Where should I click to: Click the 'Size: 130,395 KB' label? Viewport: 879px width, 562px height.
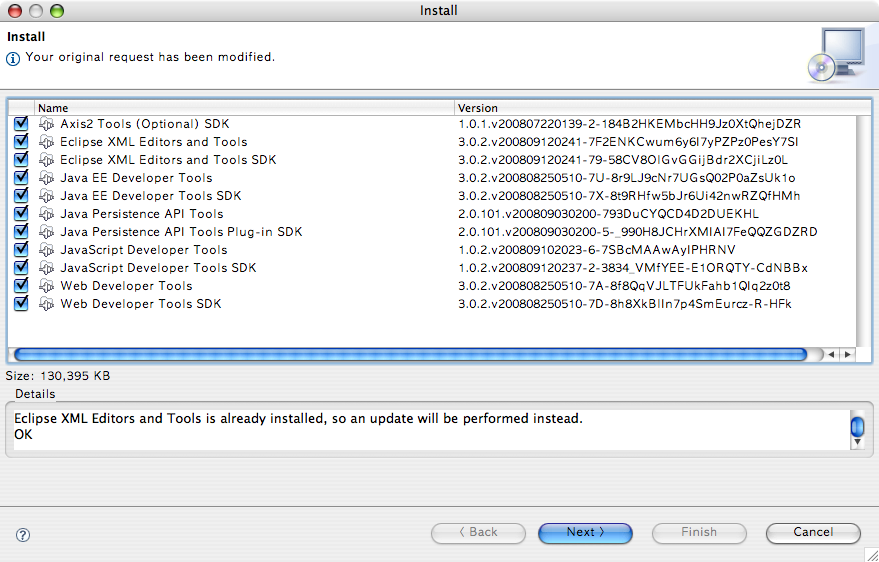point(58,376)
